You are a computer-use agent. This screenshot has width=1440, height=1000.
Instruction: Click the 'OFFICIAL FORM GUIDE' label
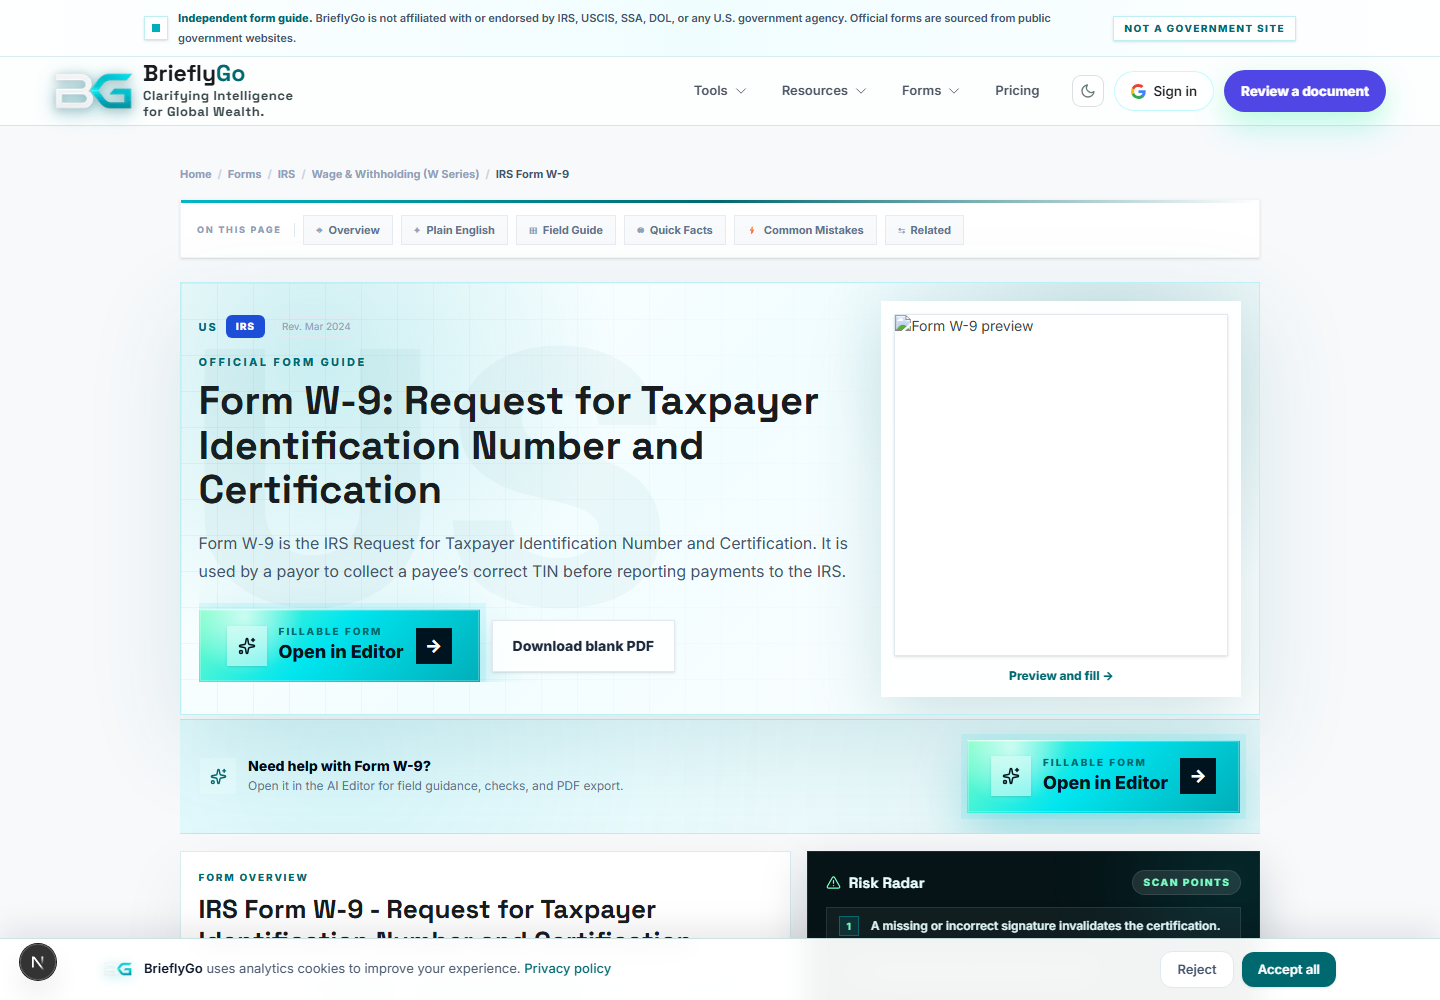(282, 362)
